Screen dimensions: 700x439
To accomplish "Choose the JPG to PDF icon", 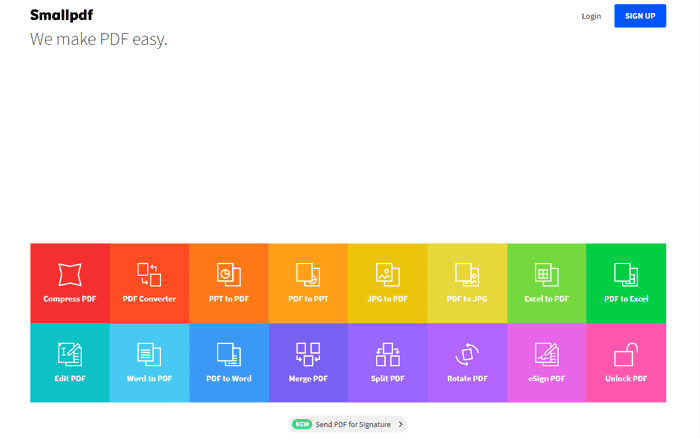I will [388, 274].
